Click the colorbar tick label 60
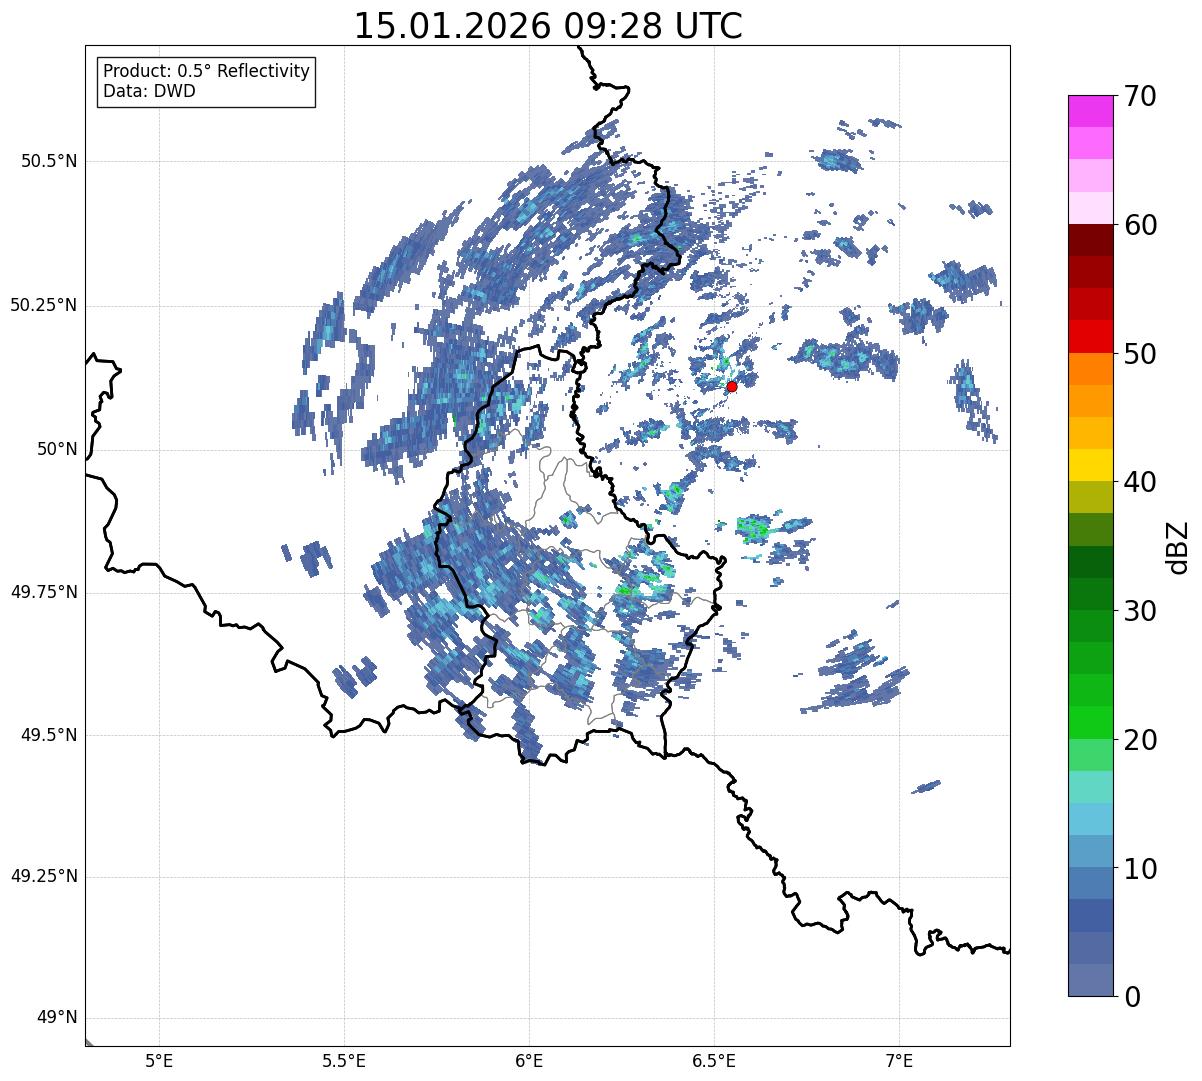Viewport: 1202px width, 1081px height. pyautogui.click(x=1140, y=225)
